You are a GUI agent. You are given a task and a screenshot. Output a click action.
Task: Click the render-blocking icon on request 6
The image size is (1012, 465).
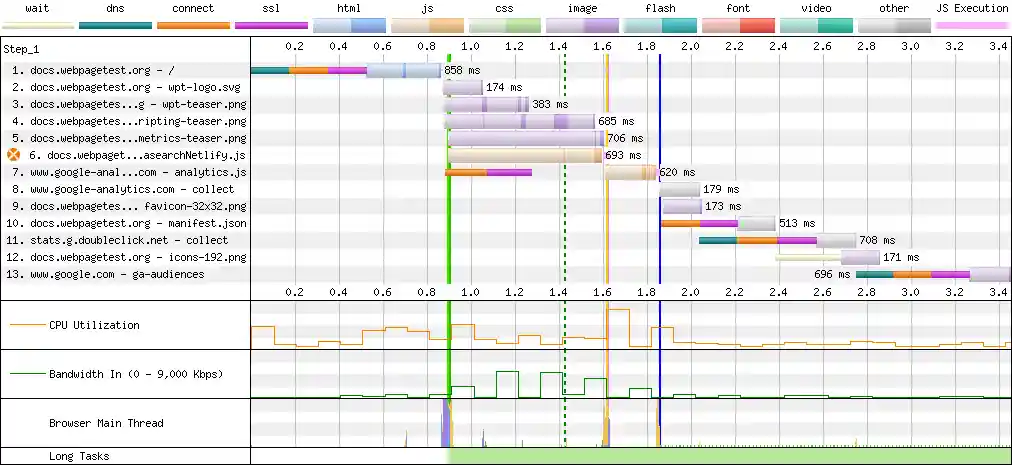click(x=13, y=155)
